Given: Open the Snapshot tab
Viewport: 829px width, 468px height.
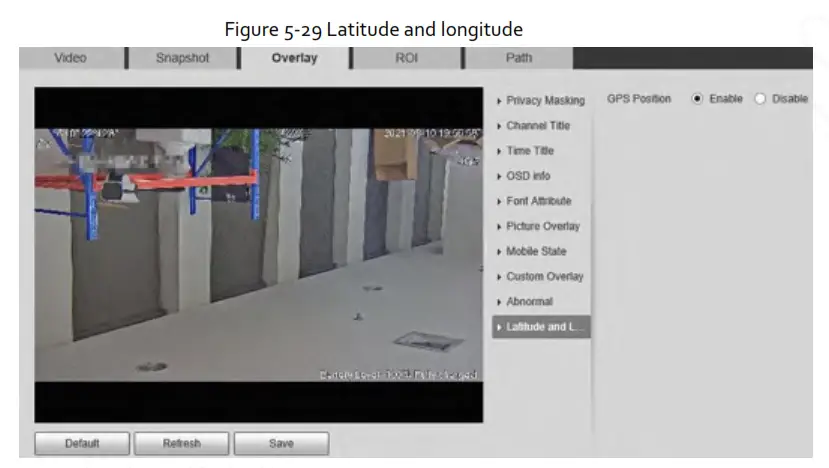Looking at the screenshot, I should [x=183, y=58].
